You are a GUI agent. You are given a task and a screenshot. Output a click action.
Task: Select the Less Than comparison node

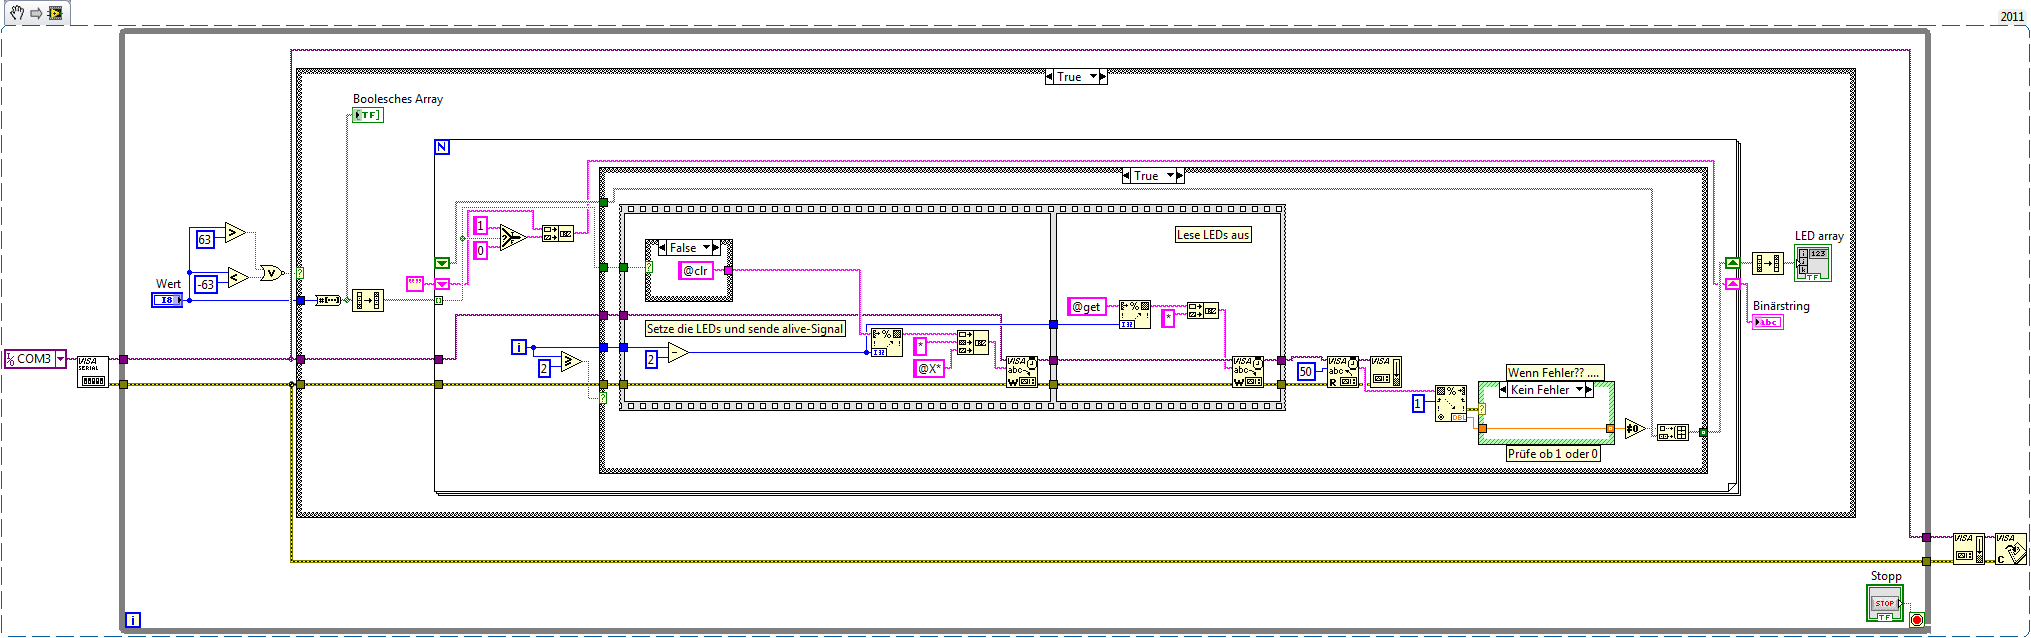[x=237, y=277]
